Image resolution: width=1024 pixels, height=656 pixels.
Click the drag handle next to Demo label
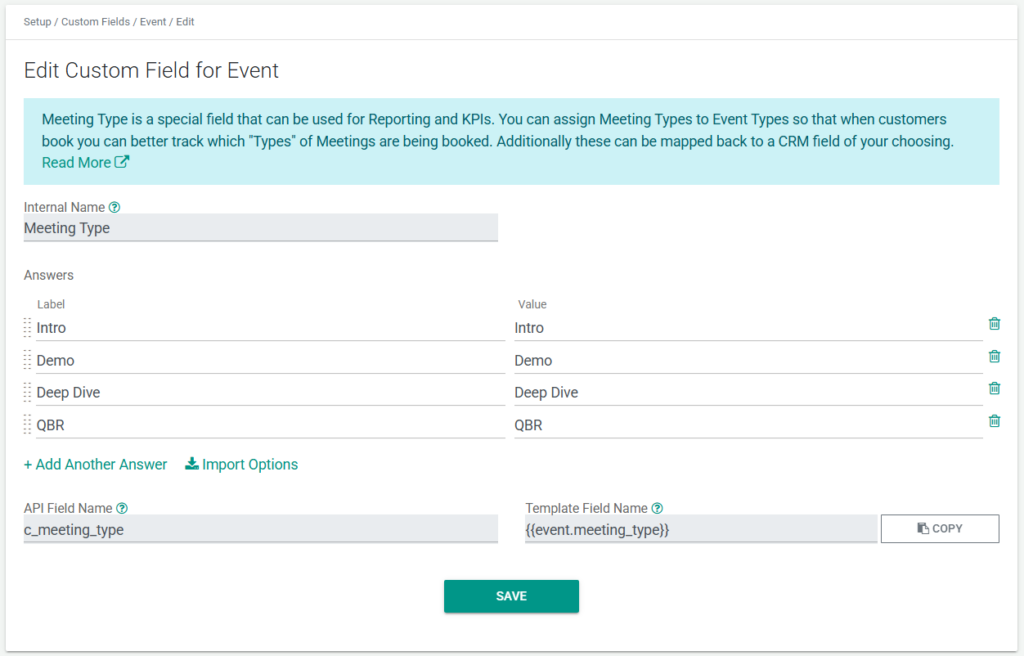(28, 360)
